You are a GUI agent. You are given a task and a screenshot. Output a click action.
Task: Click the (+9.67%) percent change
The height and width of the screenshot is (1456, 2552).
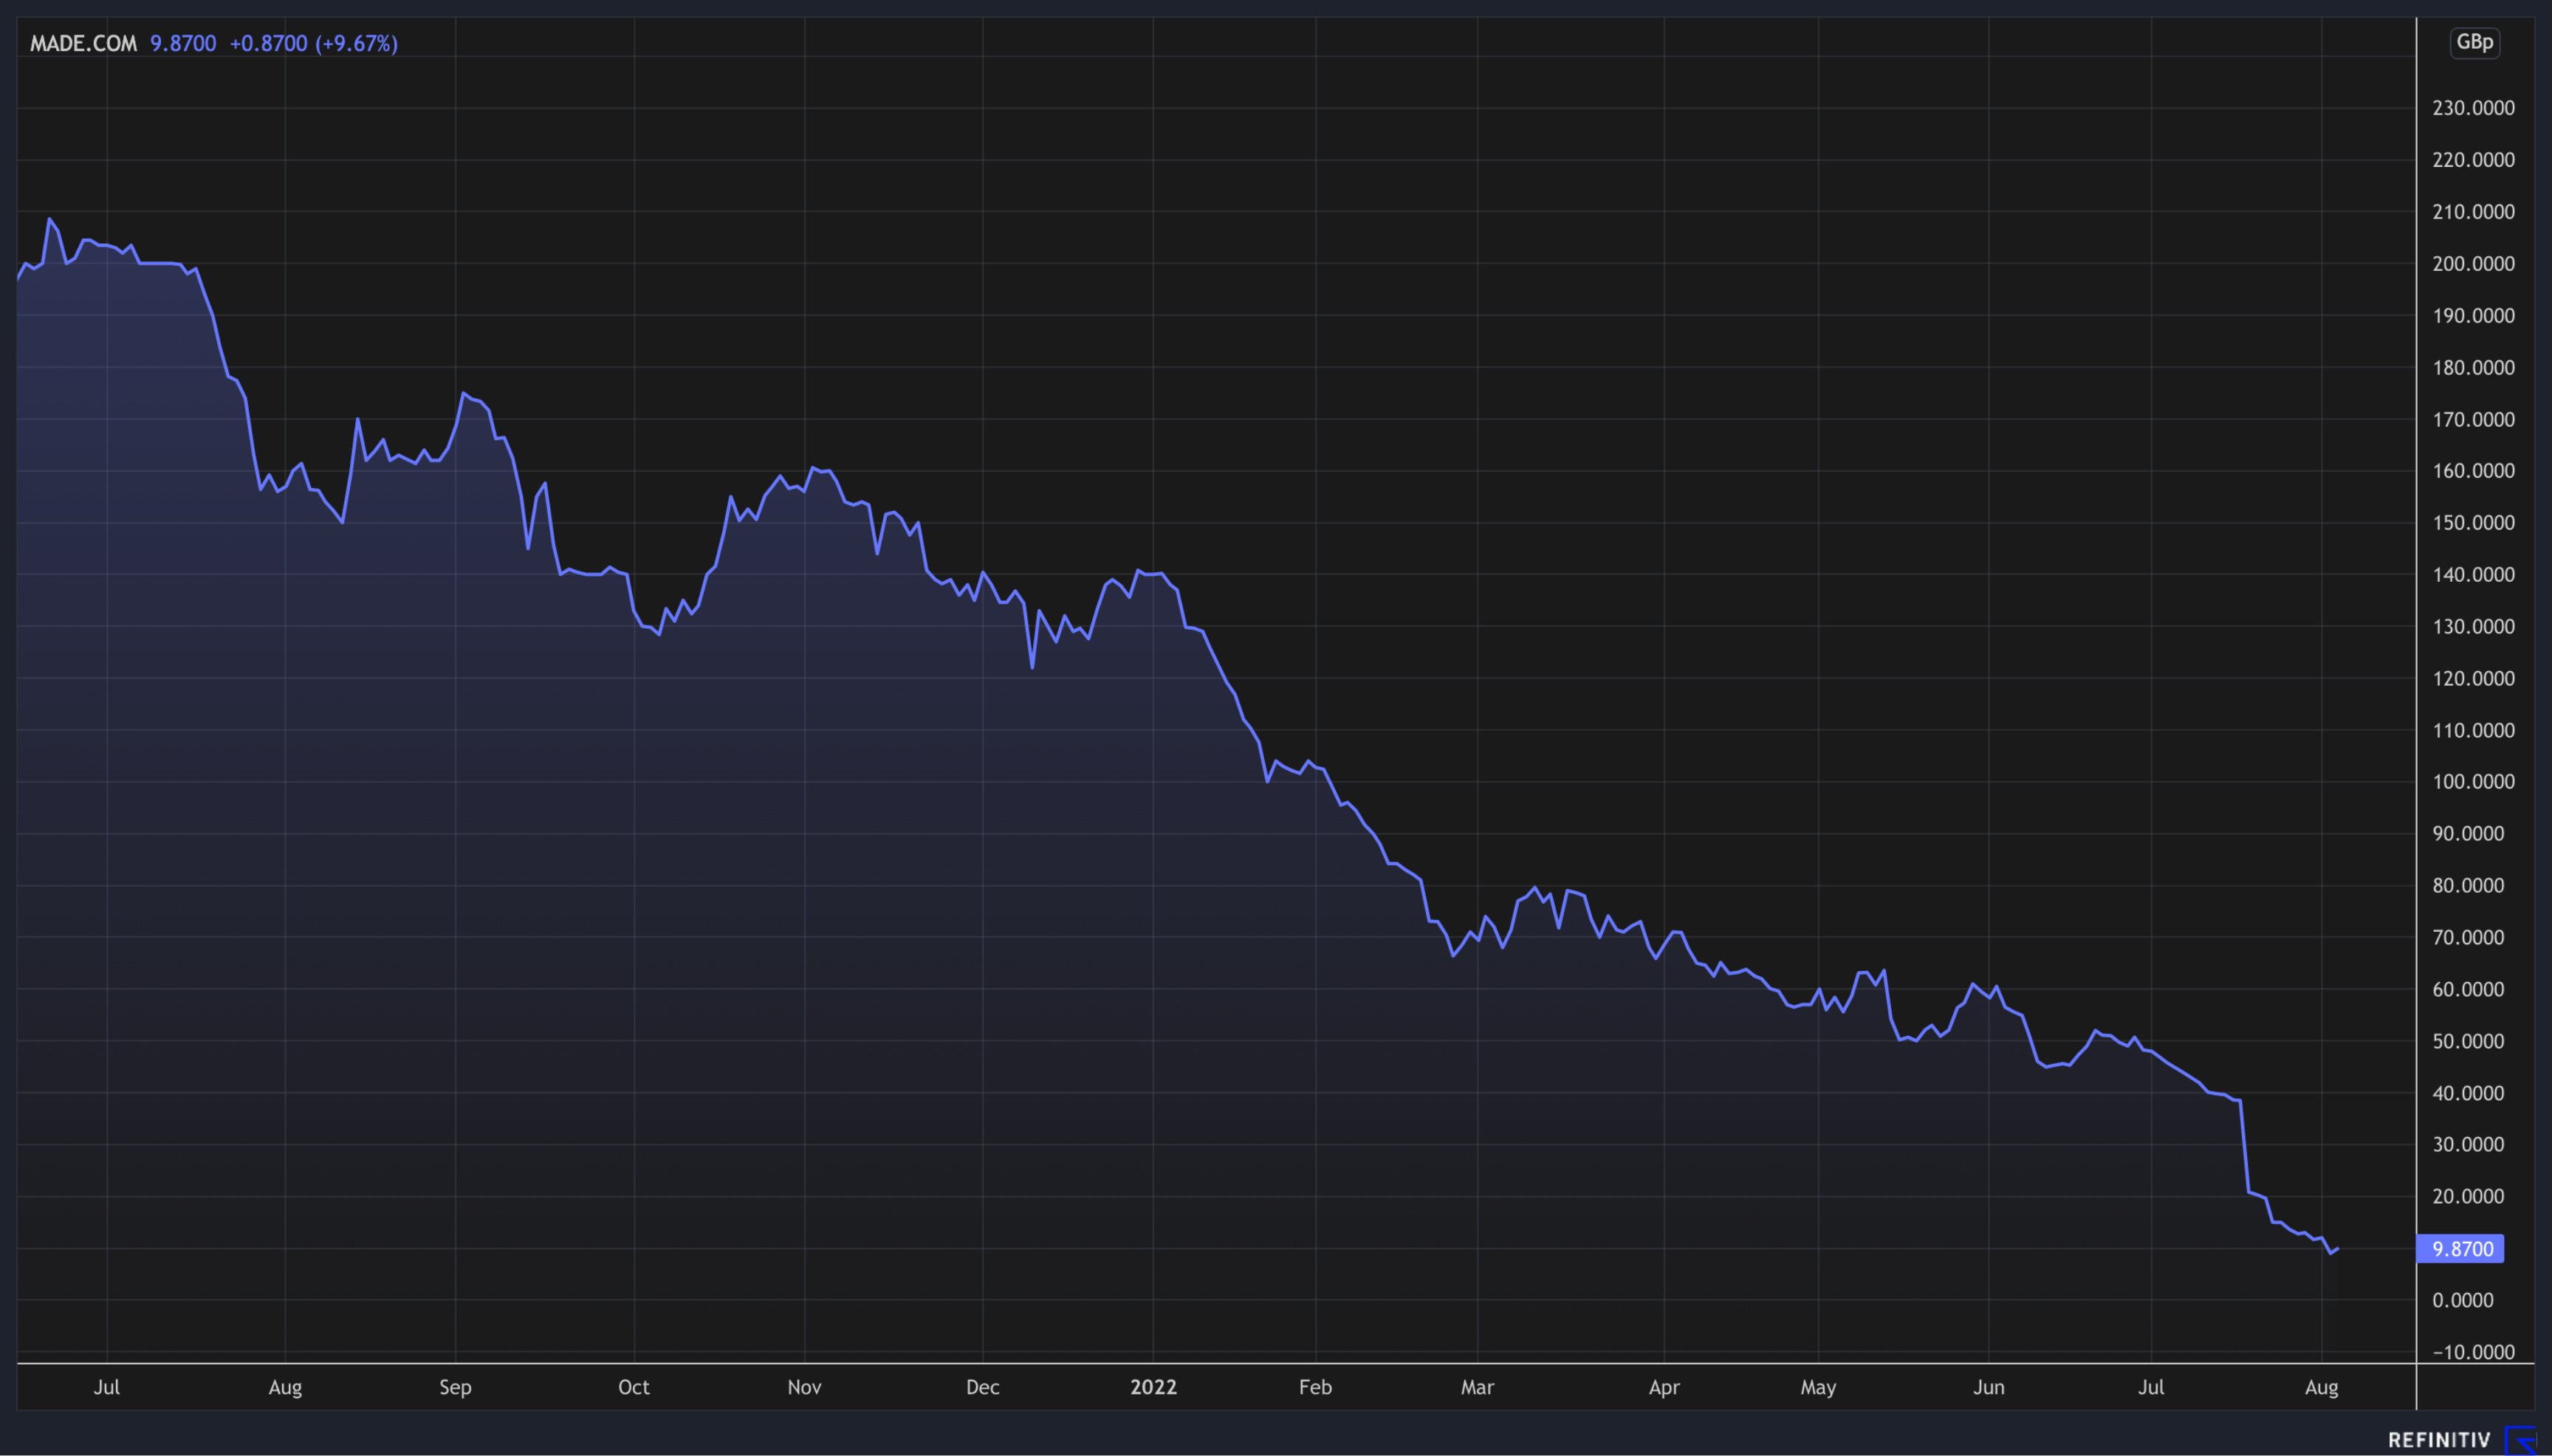point(356,43)
